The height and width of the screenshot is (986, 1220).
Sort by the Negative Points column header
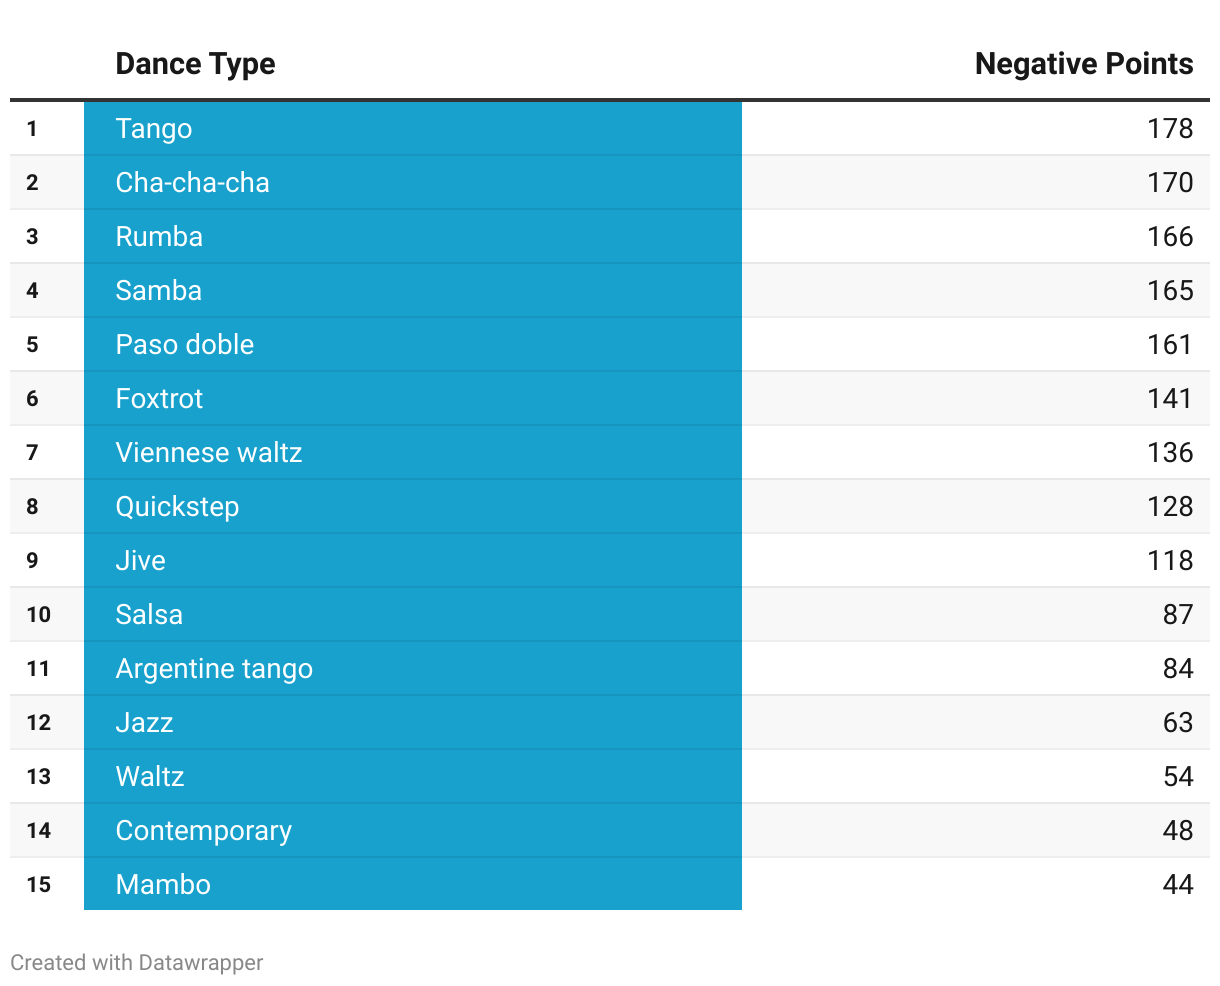(1083, 64)
